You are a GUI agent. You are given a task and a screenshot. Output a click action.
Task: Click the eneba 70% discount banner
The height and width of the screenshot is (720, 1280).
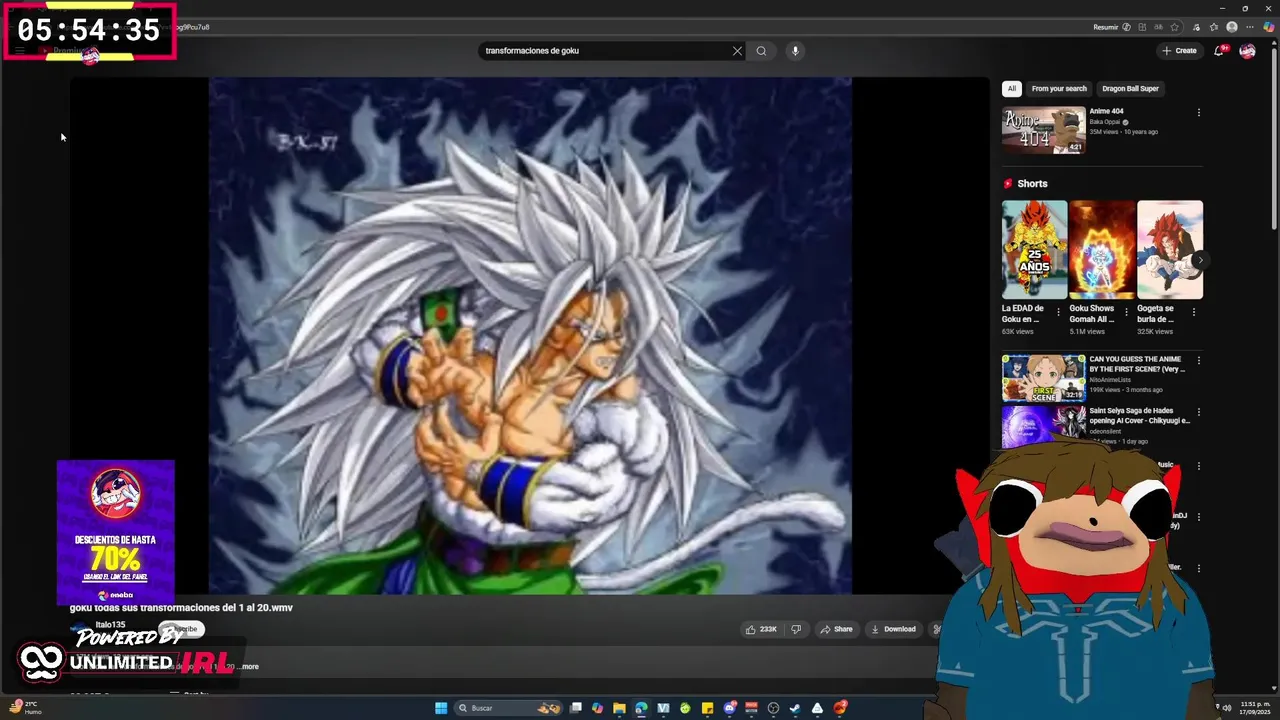pos(116,532)
